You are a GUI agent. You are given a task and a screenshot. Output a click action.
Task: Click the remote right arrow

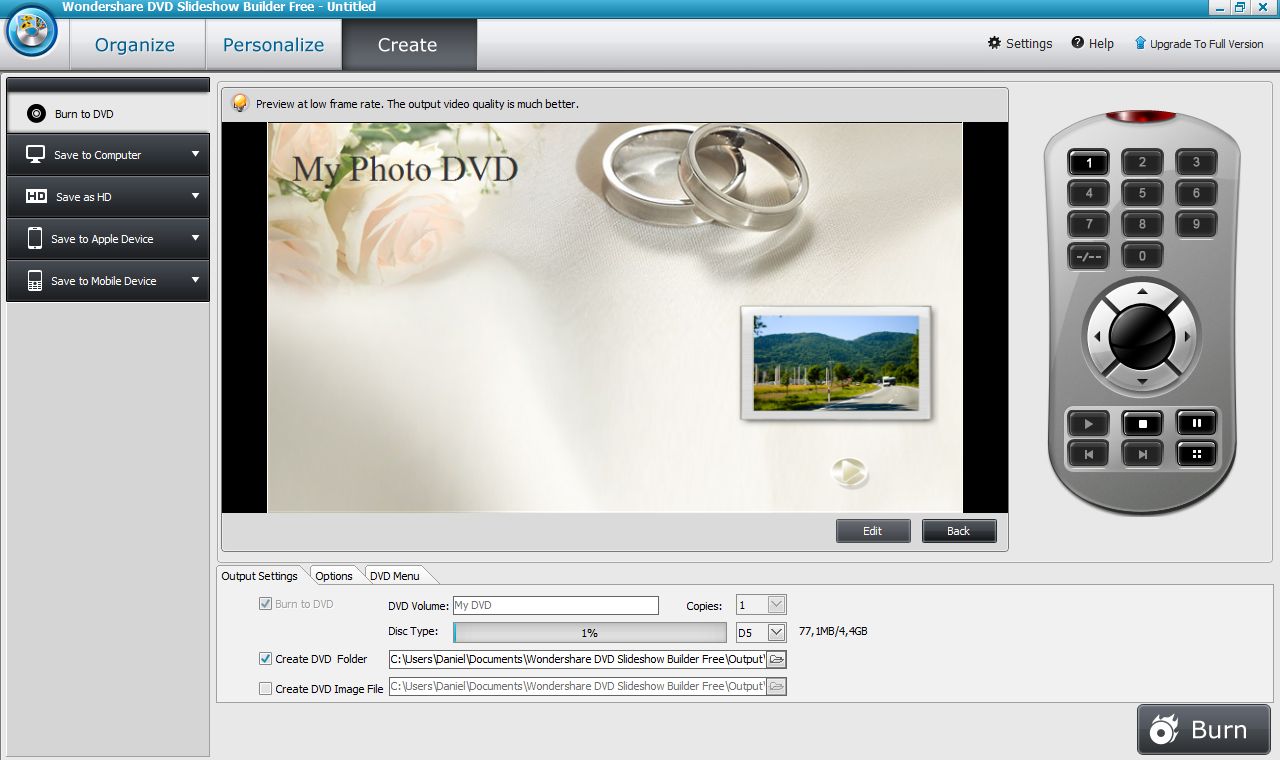click(x=1188, y=337)
